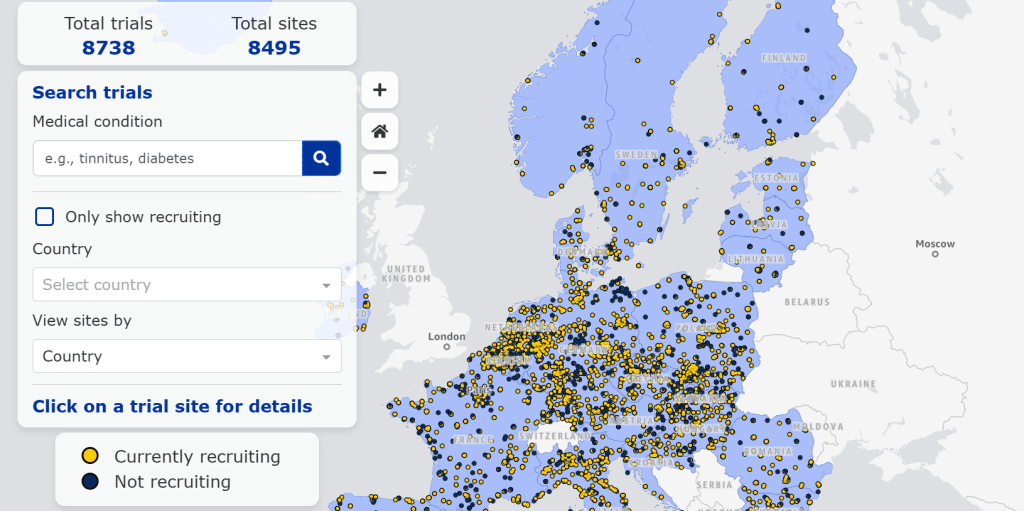The height and width of the screenshot is (511, 1024).
Task: Select the Ukraine label on the map
Action: click(853, 384)
